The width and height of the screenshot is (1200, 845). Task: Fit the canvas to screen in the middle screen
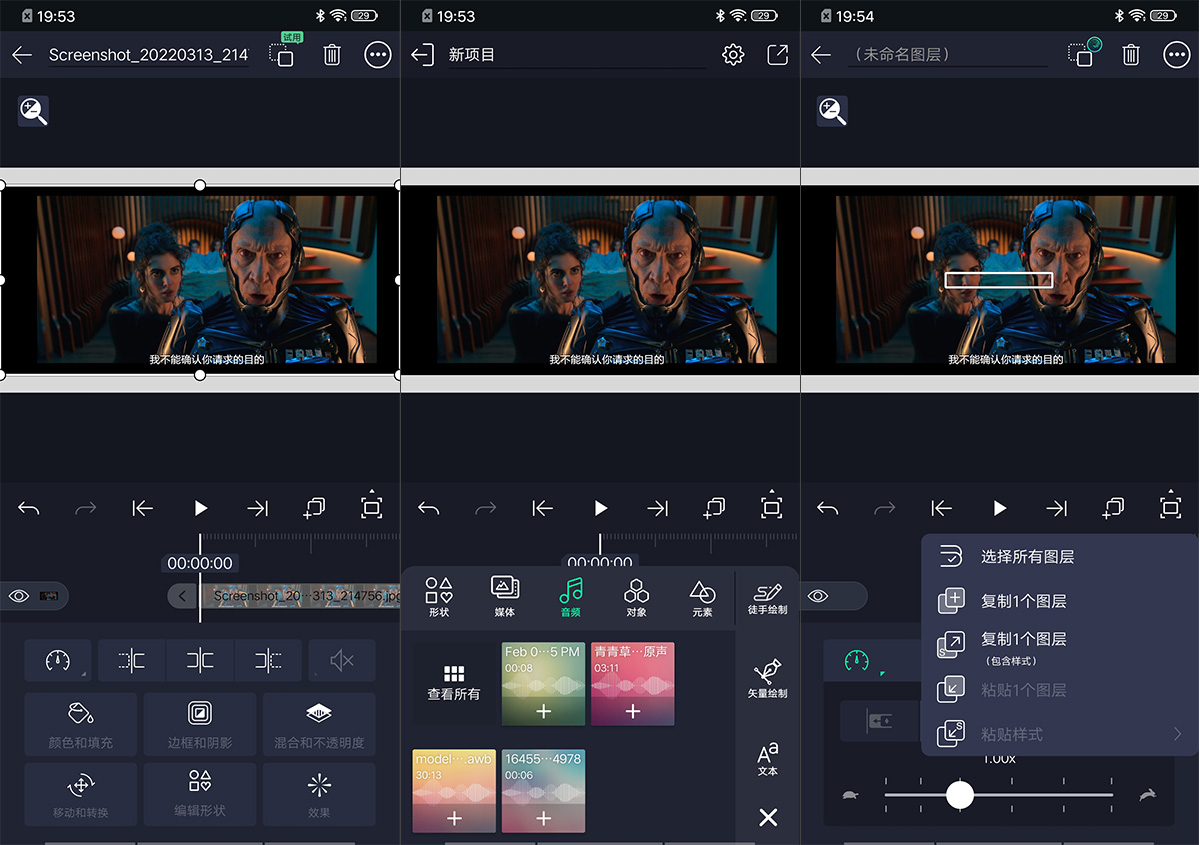tap(771, 508)
